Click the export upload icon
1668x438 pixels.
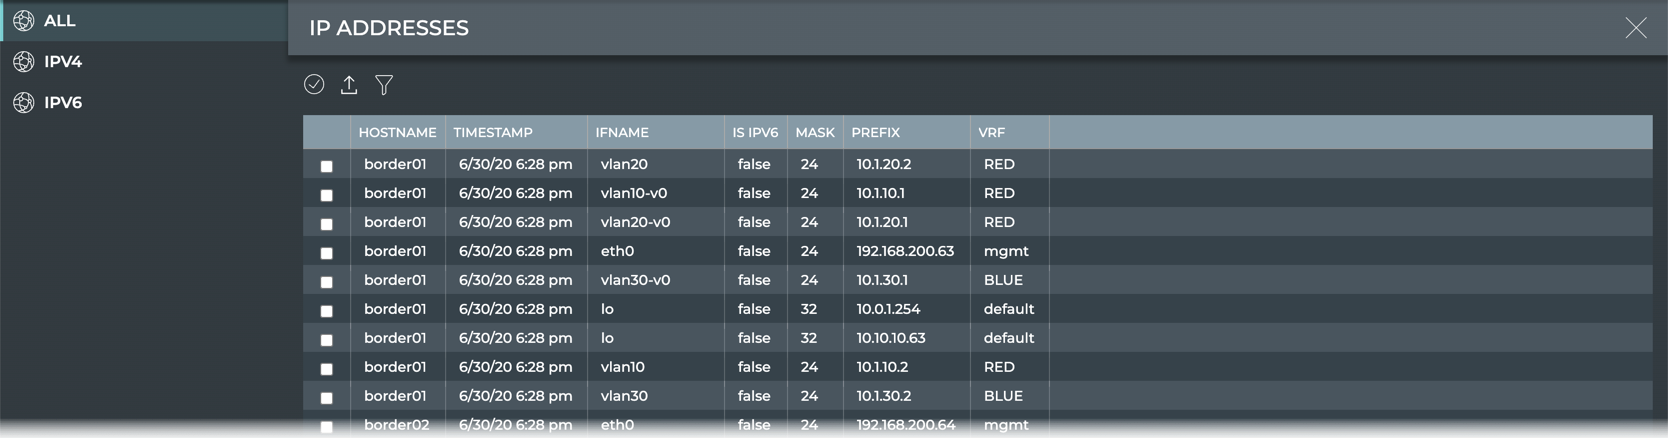coord(349,85)
